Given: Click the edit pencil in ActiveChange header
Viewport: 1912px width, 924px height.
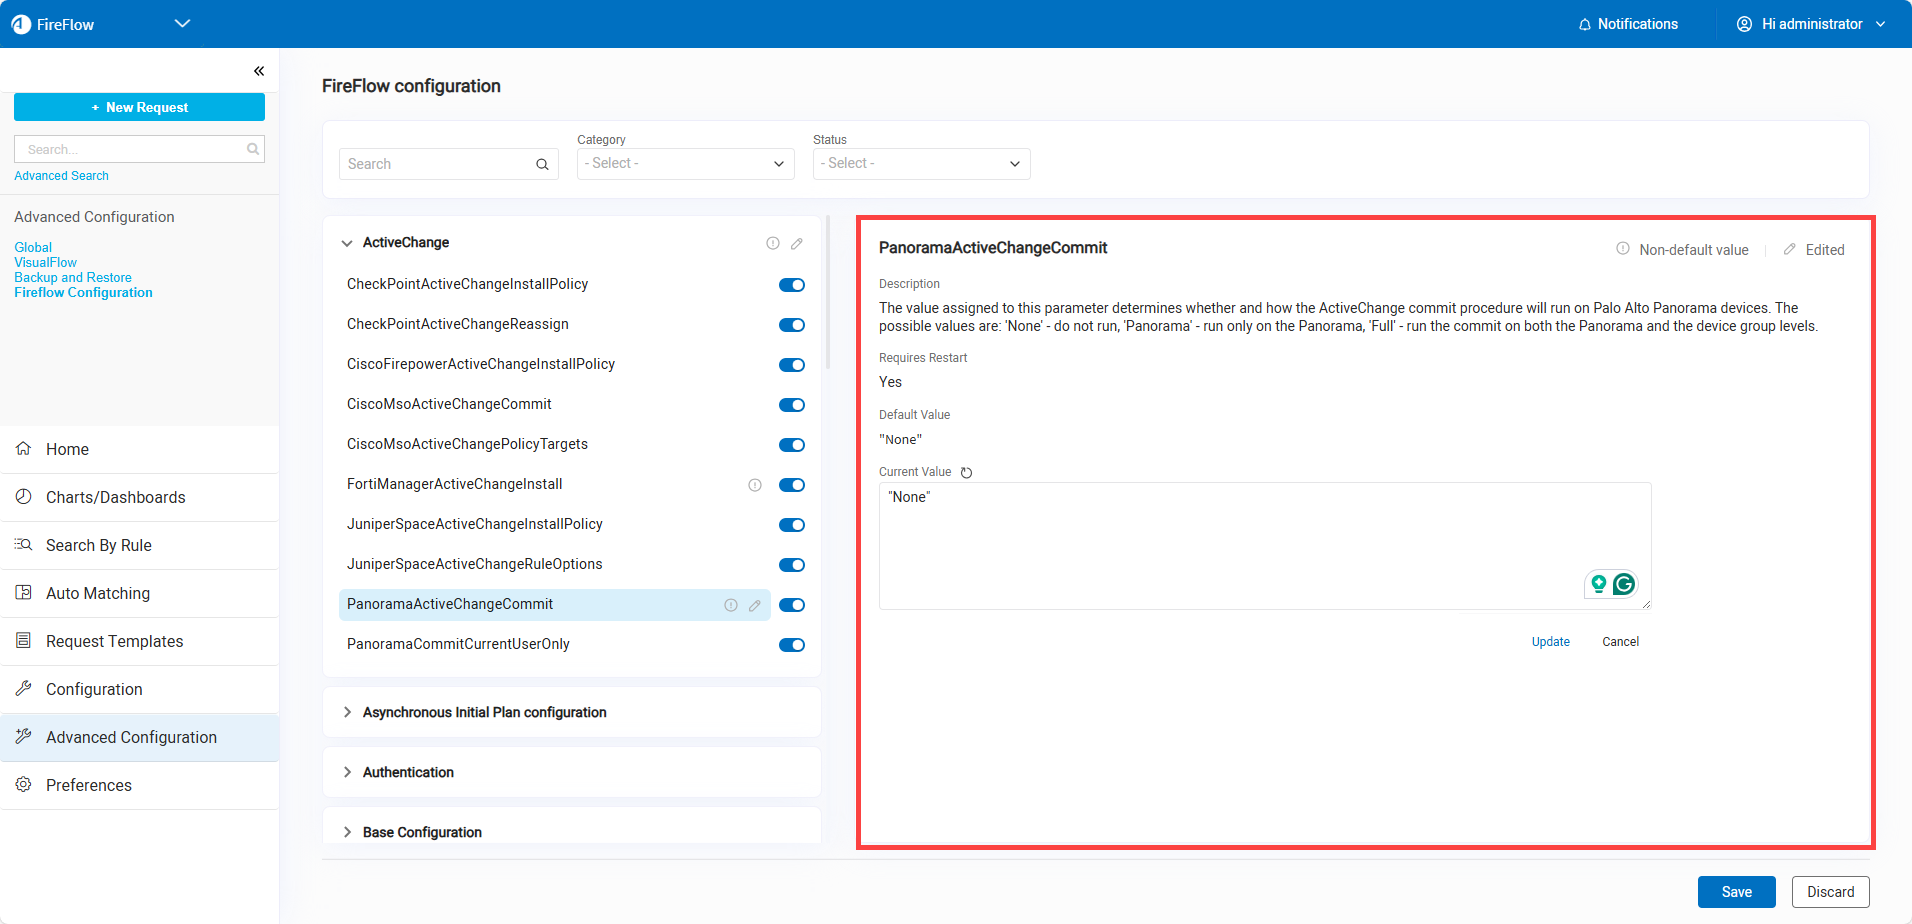Looking at the screenshot, I should (797, 243).
